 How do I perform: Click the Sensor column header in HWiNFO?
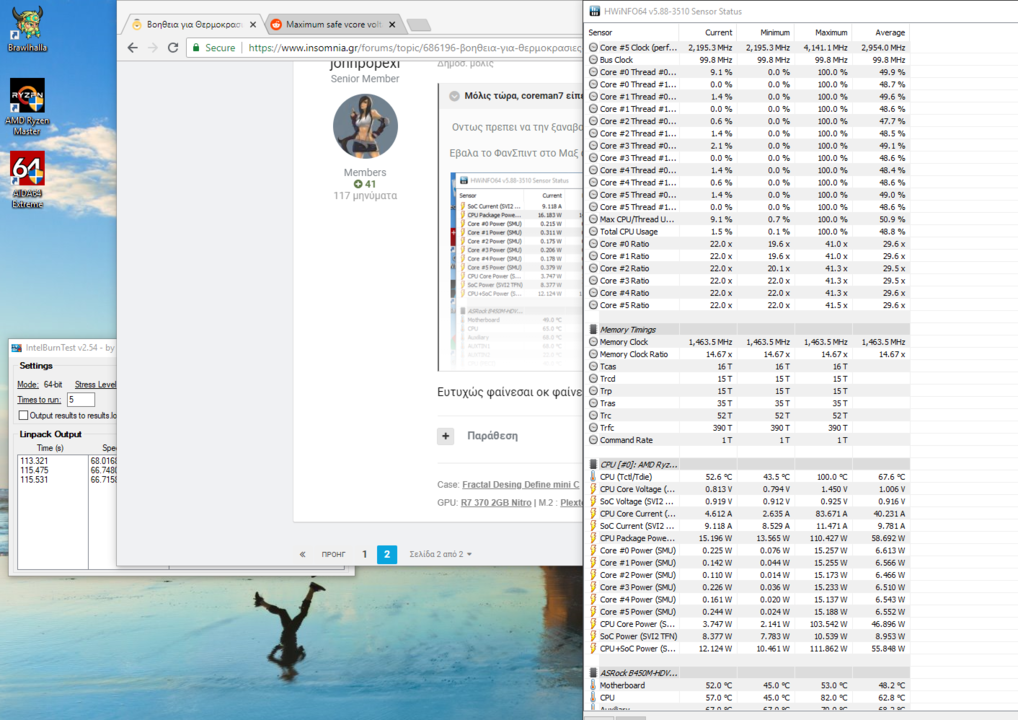[x=601, y=32]
